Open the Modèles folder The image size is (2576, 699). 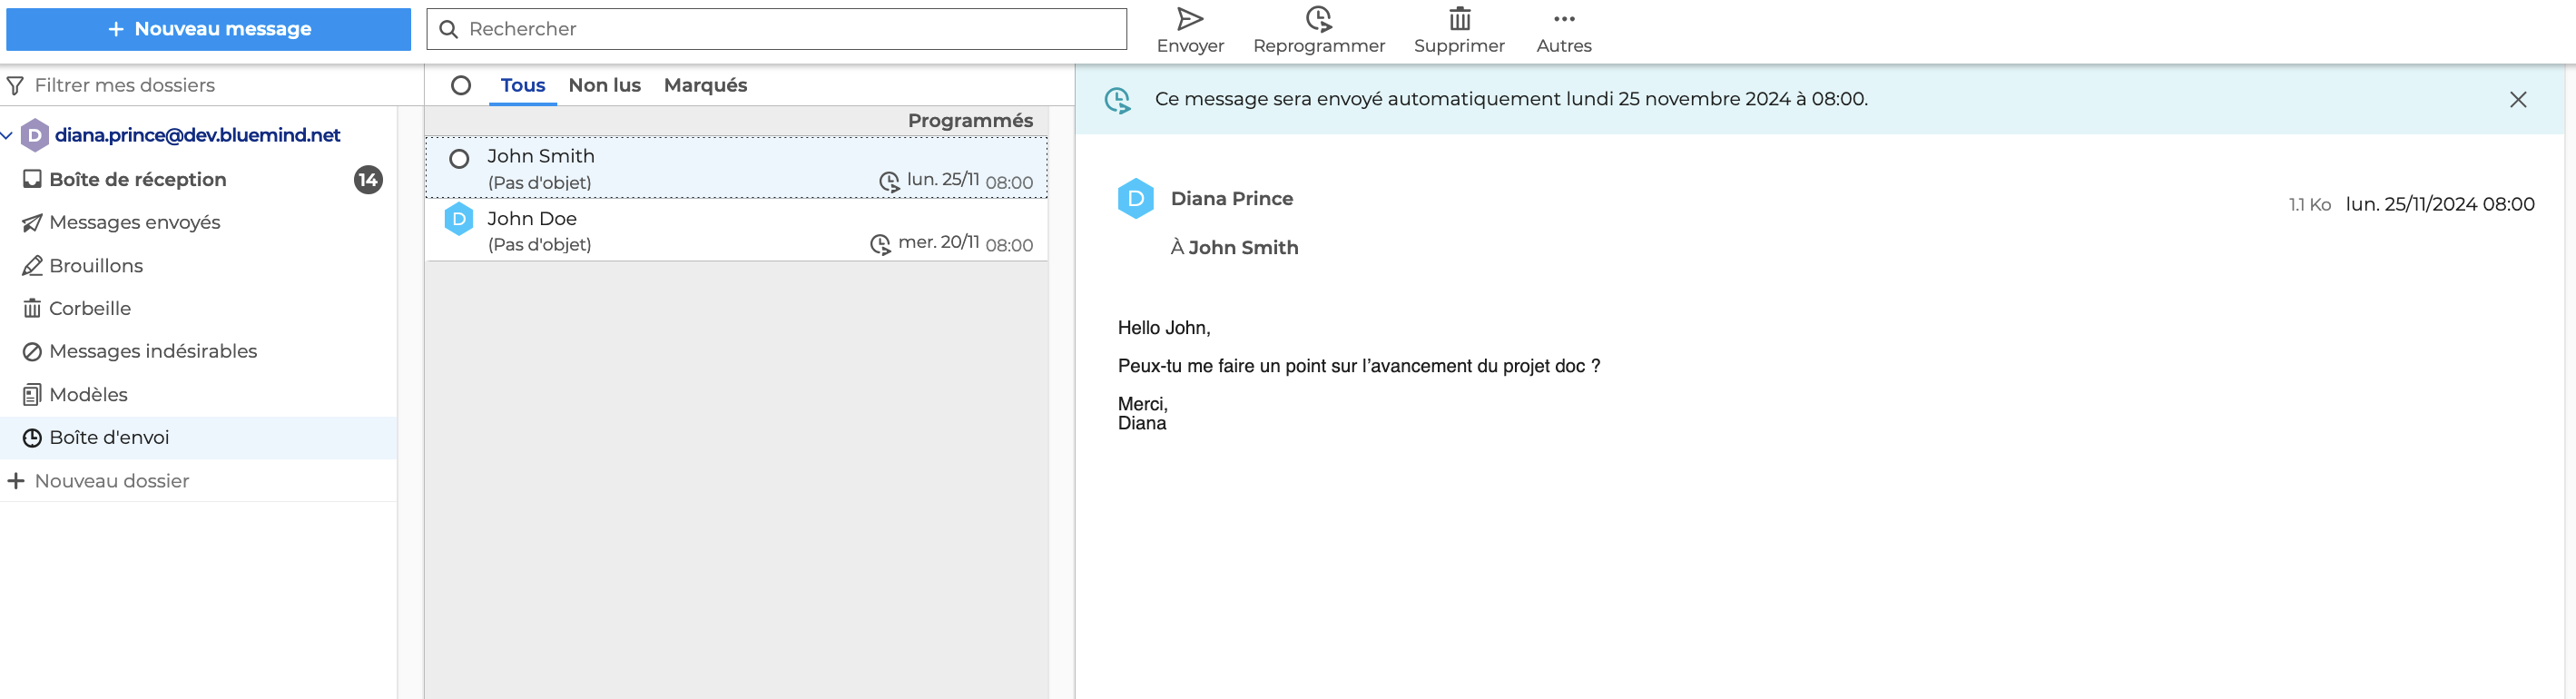pyautogui.click(x=88, y=394)
